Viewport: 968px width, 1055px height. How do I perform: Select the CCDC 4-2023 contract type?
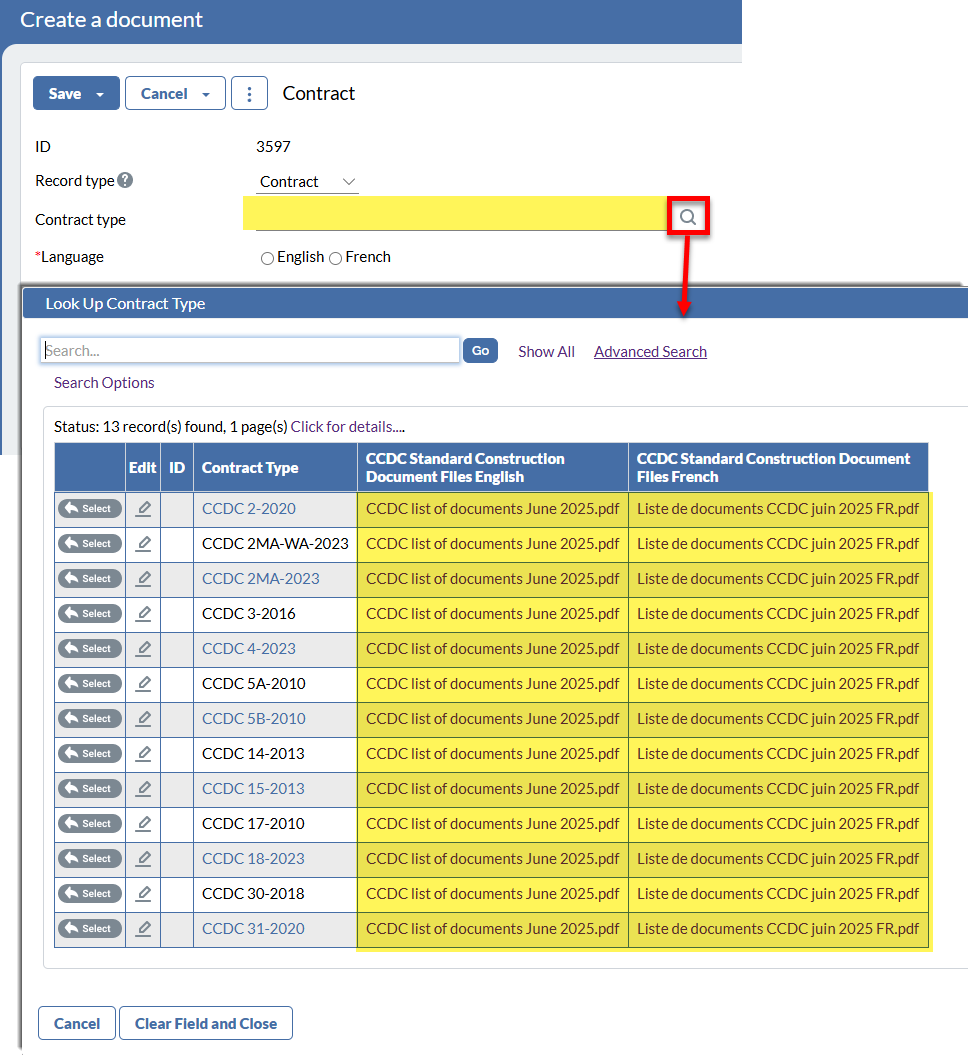[90, 649]
